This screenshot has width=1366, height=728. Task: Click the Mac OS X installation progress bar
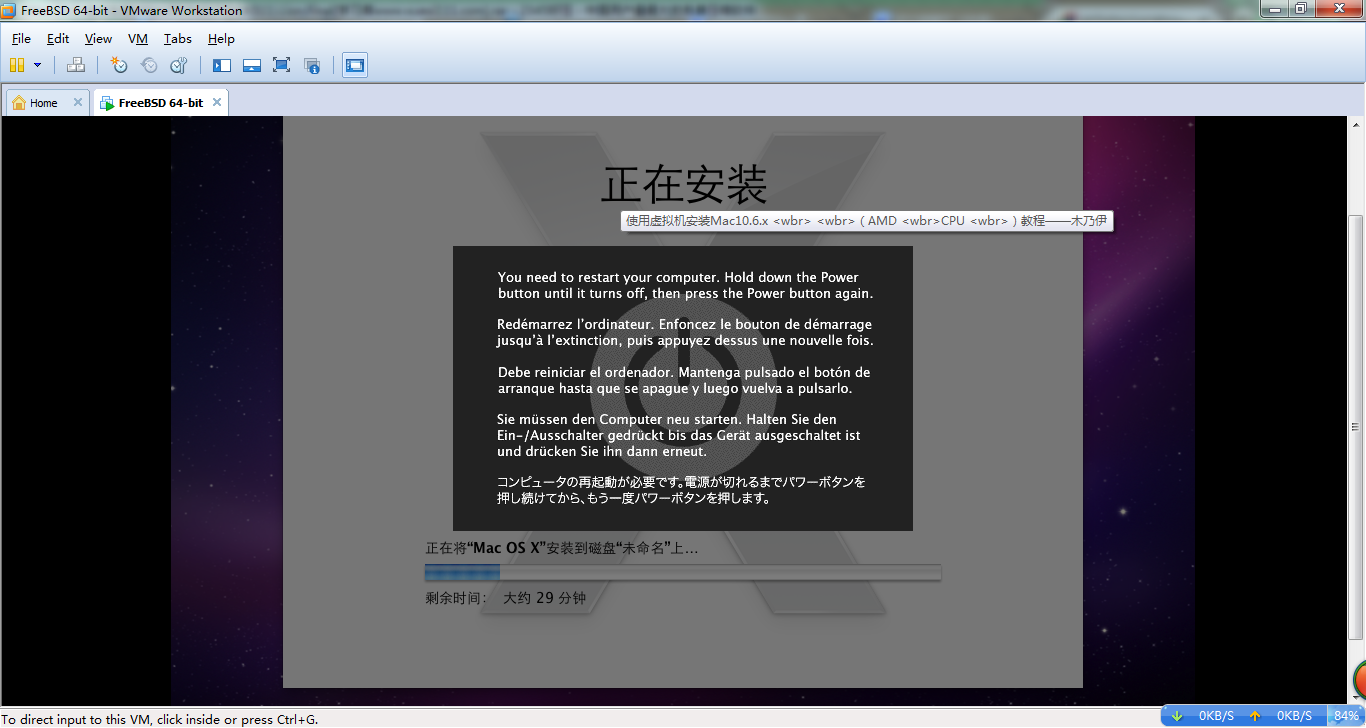pos(683,572)
